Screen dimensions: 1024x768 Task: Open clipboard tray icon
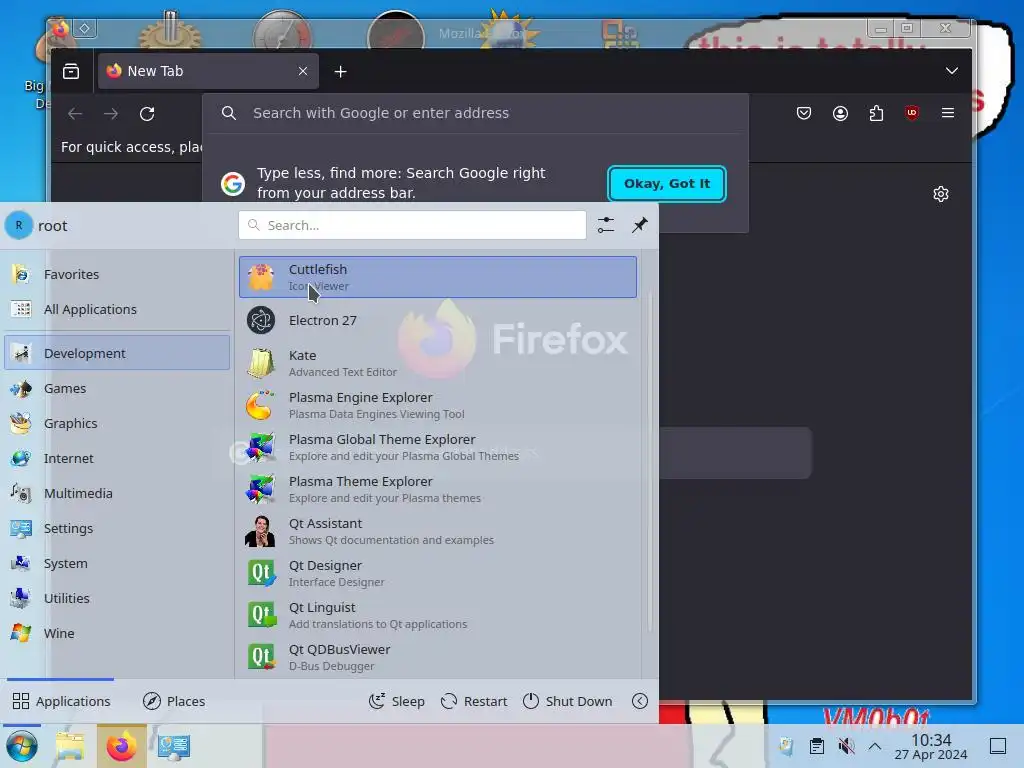[x=816, y=746]
